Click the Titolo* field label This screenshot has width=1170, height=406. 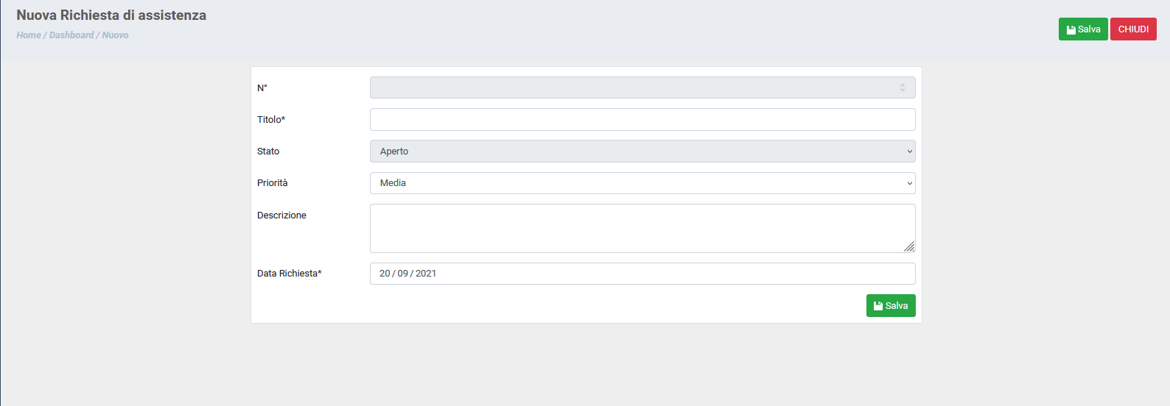(271, 120)
